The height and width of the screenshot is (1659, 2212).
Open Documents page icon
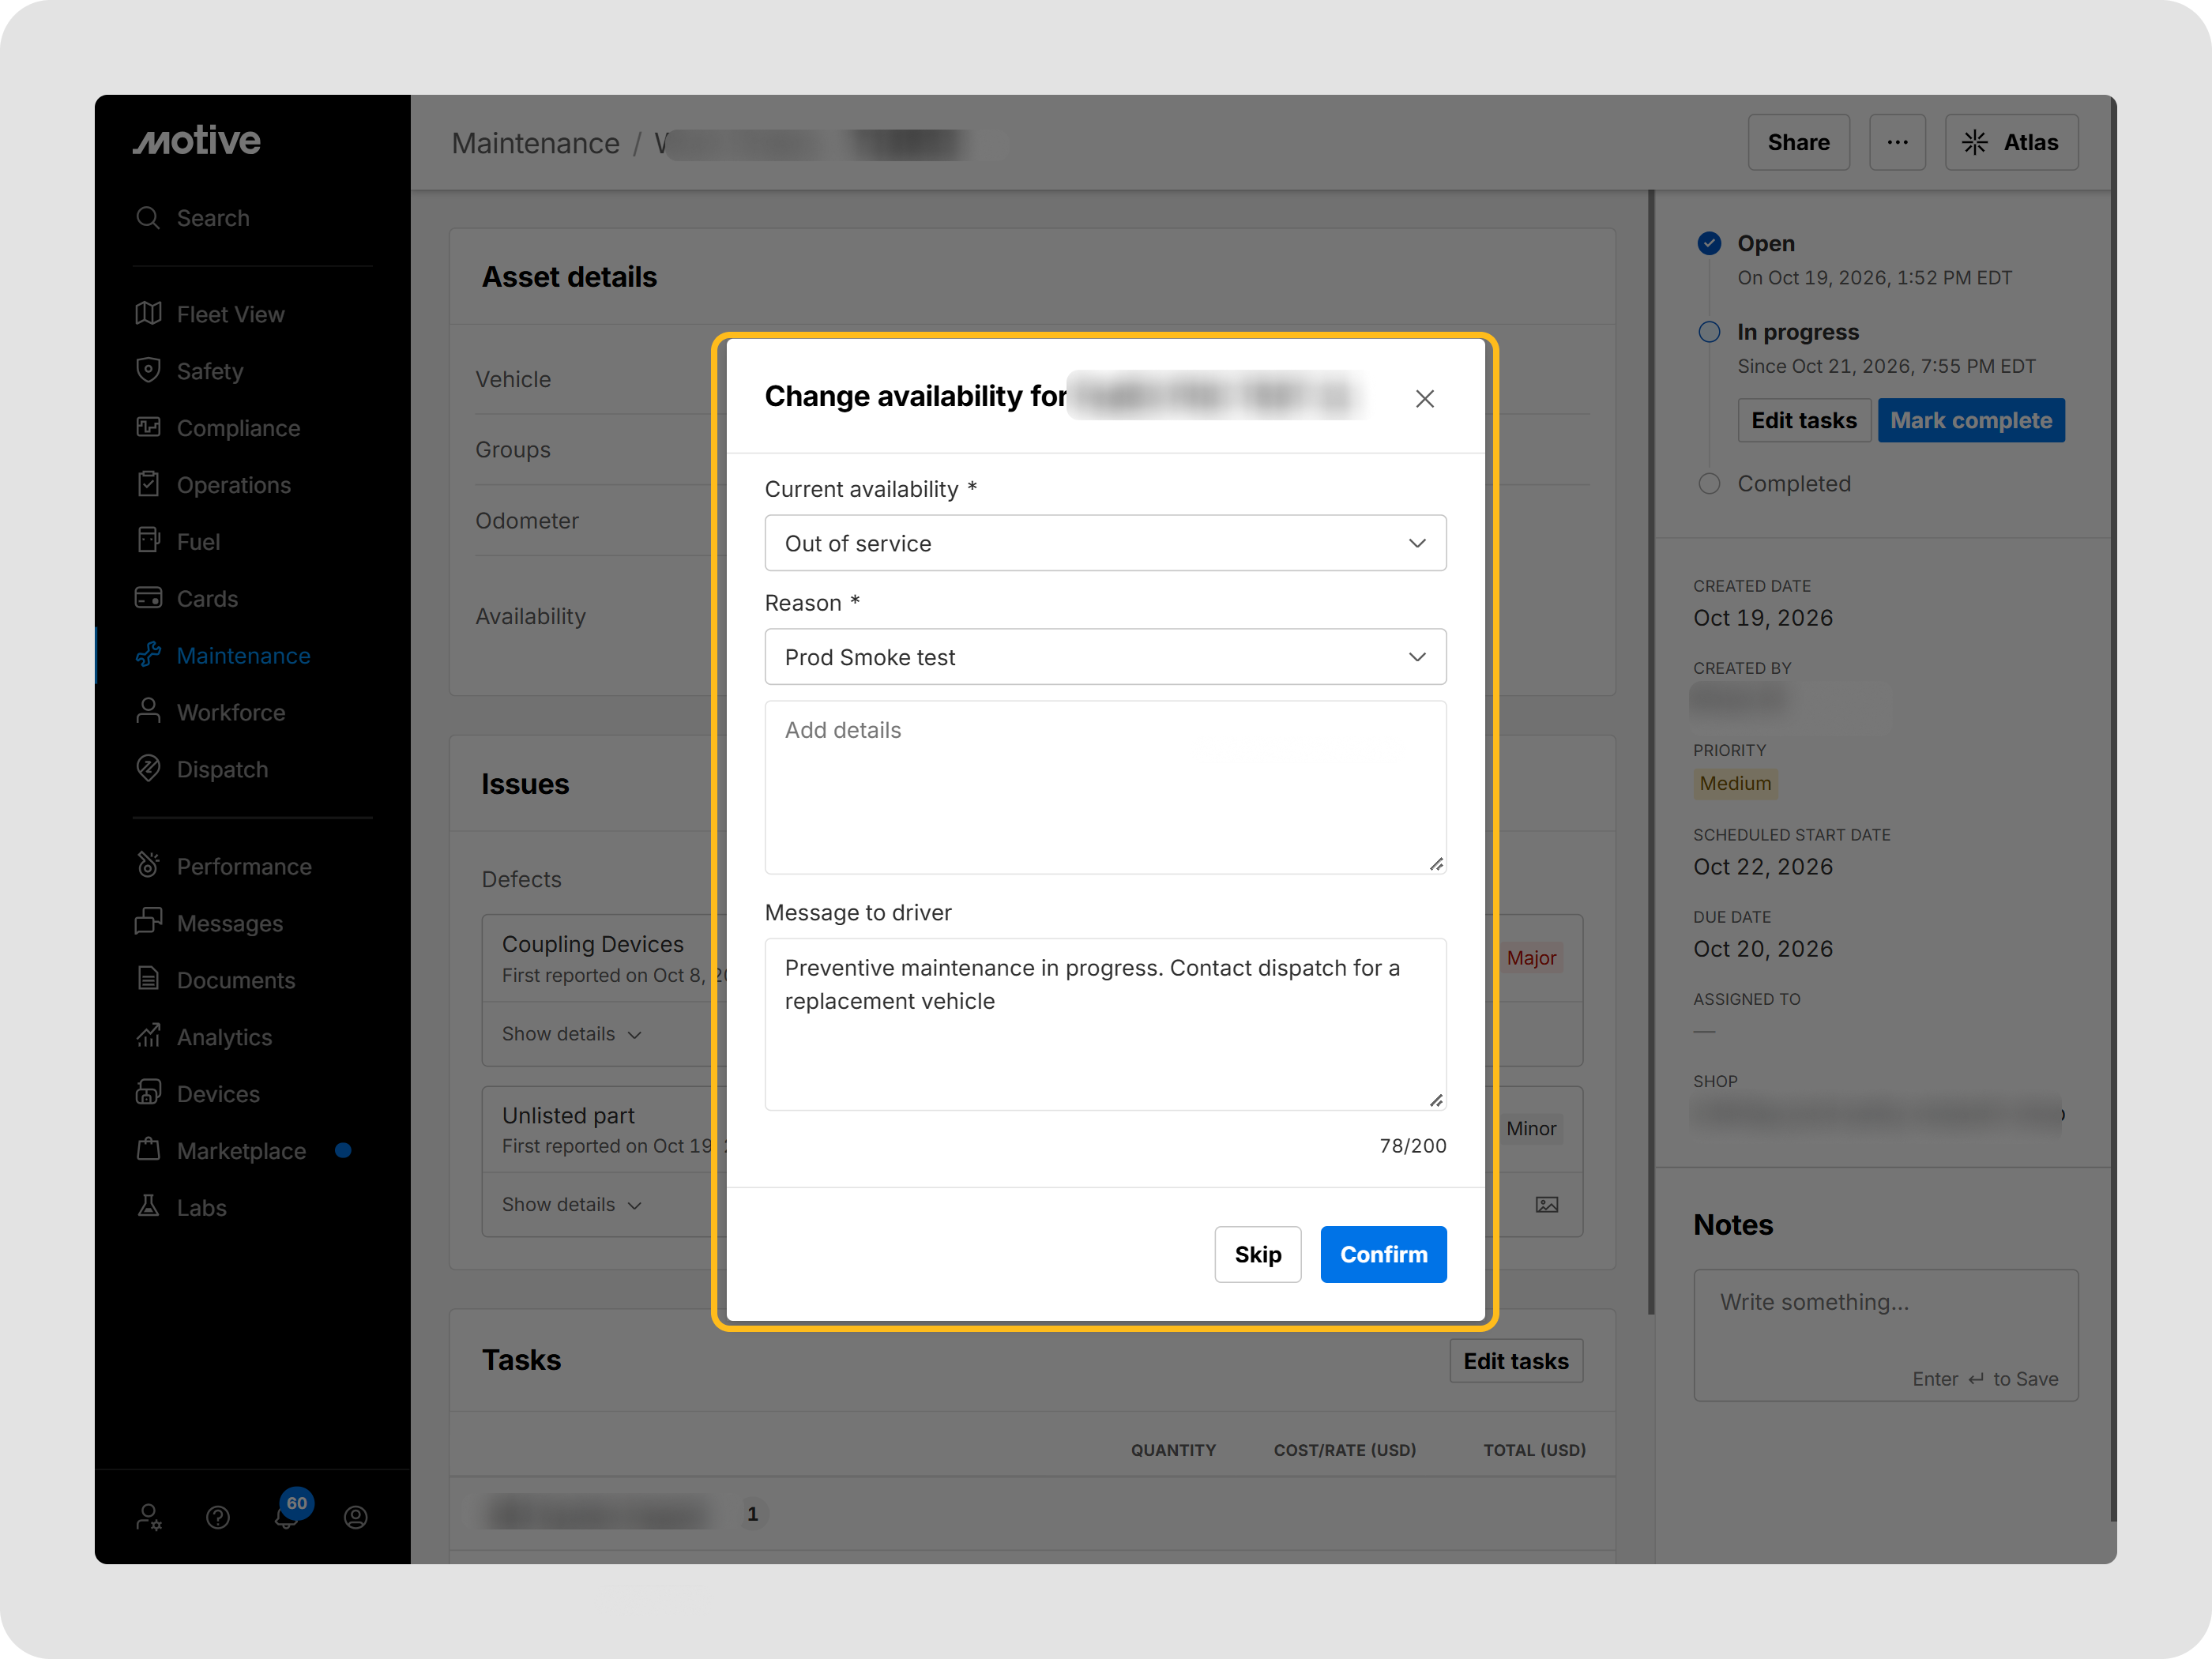pos(148,979)
